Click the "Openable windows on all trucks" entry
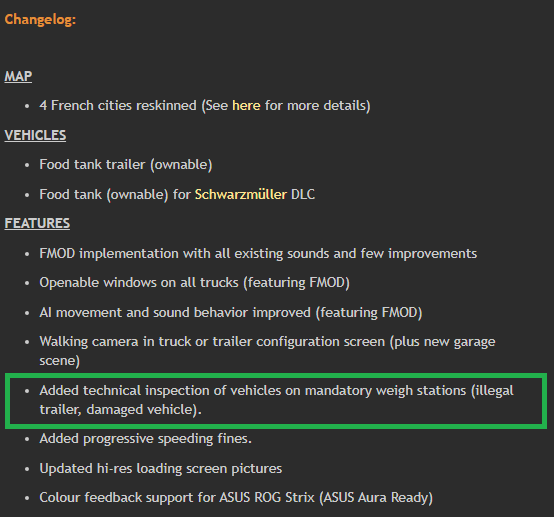The width and height of the screenshot is (554, 517). [x=195, y=282]
